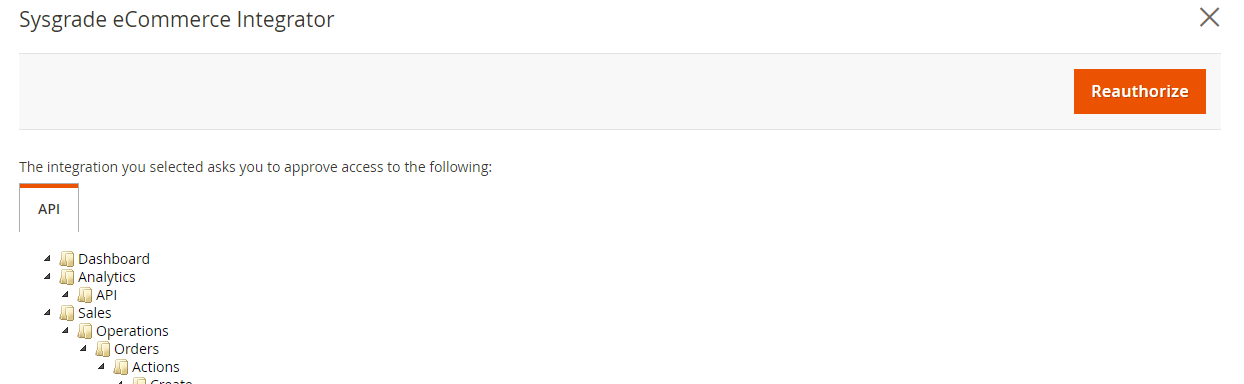Viewport: 1244px width, 384px height.
Task: Click the Reauthorize button
Action: 1140,91
